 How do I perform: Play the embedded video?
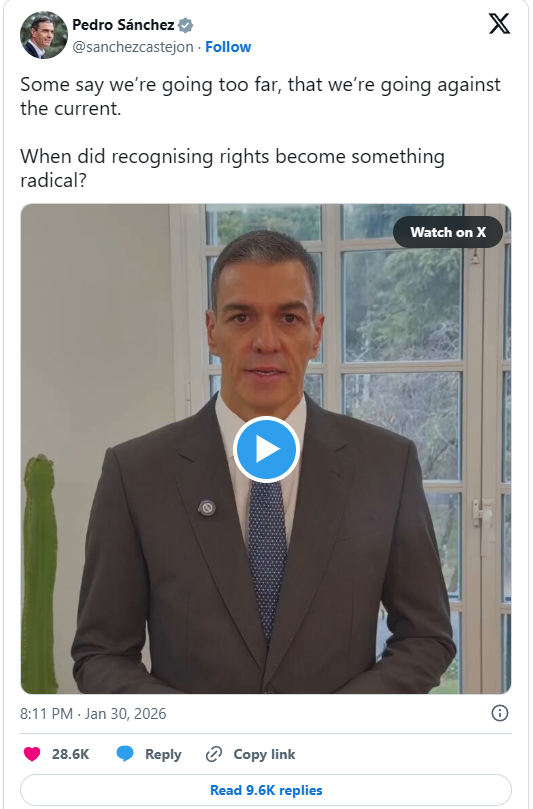click(266, 449)
